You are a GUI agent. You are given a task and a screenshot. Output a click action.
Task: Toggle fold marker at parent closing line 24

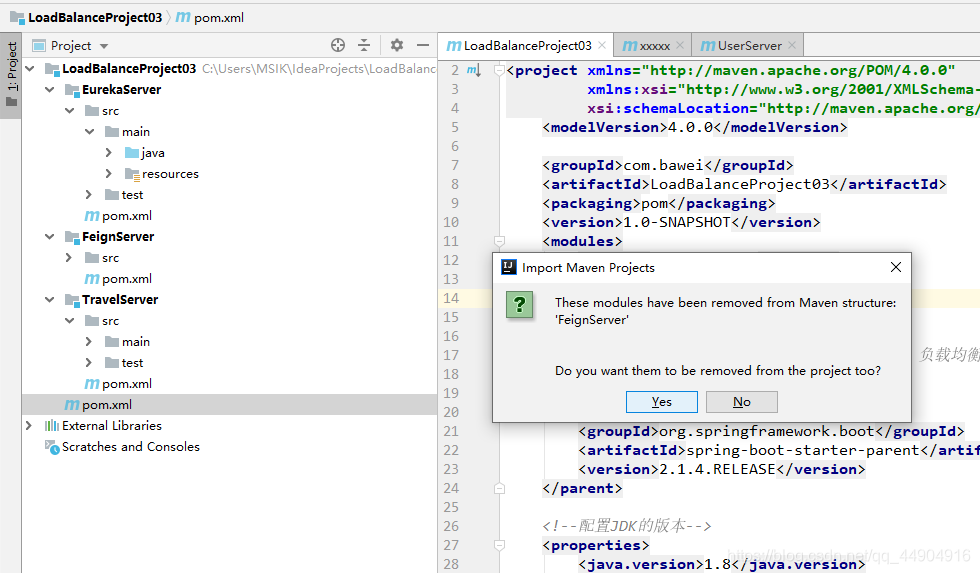pyautogui.click(x=499, y=488)
